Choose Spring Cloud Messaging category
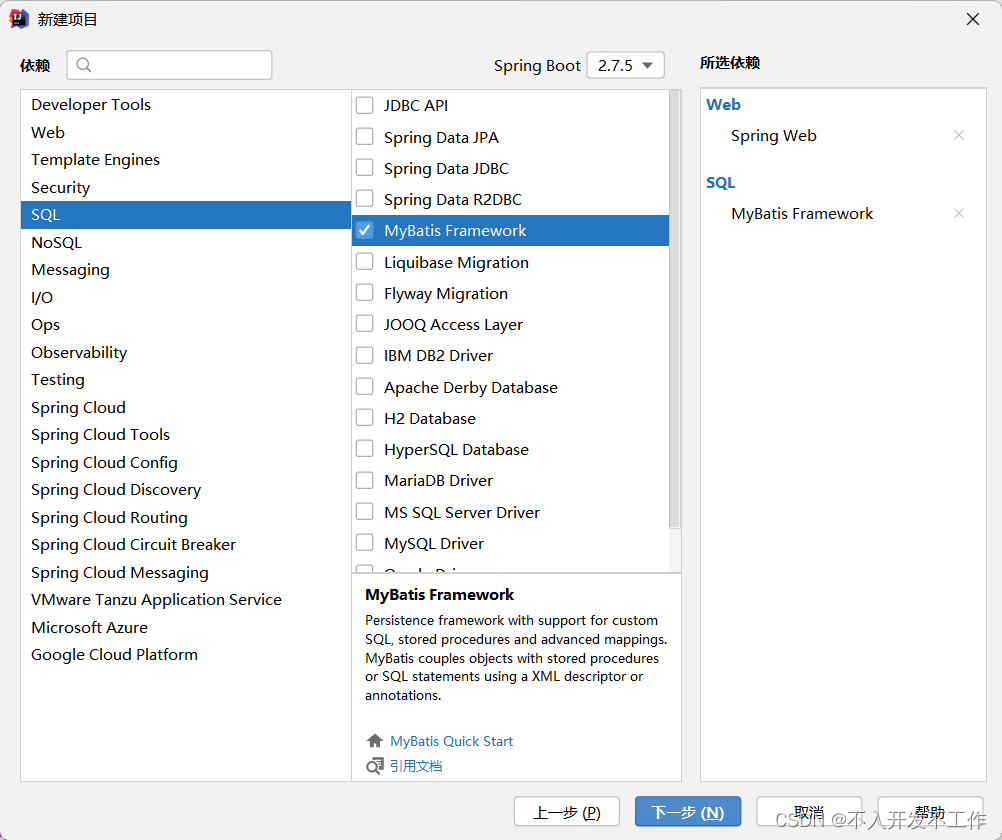1002x840 pixels. pyautogui.click(x=185, y=572)
